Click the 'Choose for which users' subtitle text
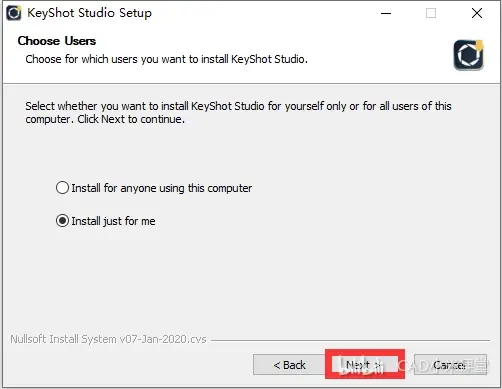This screenshot has width=502, height=389. tap(166, 59)
